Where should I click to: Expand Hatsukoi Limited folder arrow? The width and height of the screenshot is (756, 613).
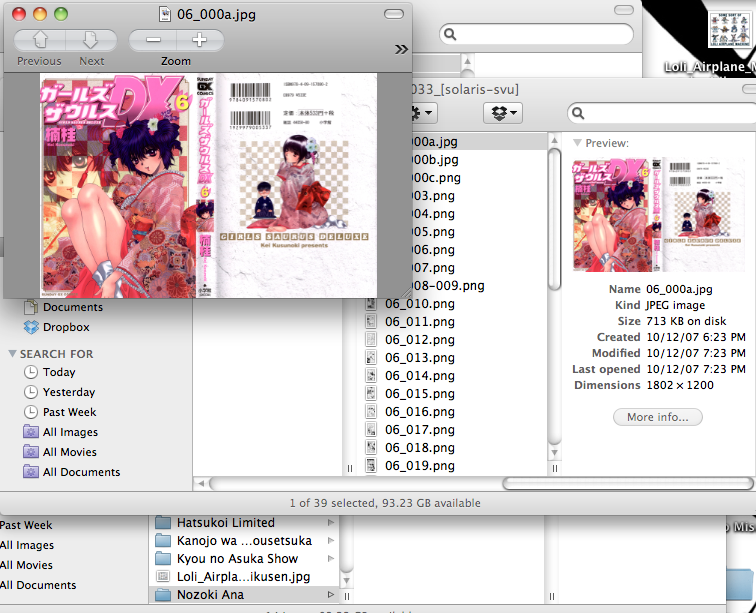pyautogui.click(x=331, y=522)
